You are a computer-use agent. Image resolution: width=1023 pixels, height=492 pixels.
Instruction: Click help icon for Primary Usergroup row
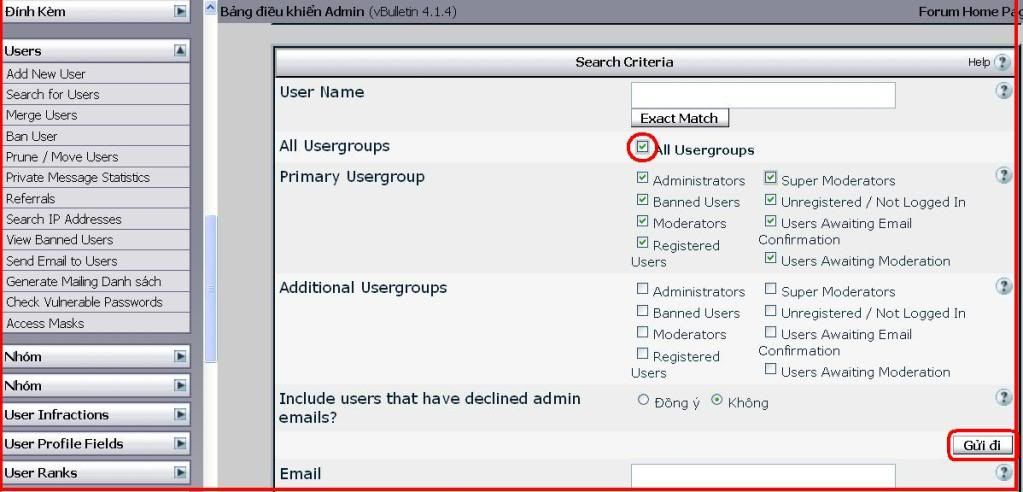pos(1003,175)
